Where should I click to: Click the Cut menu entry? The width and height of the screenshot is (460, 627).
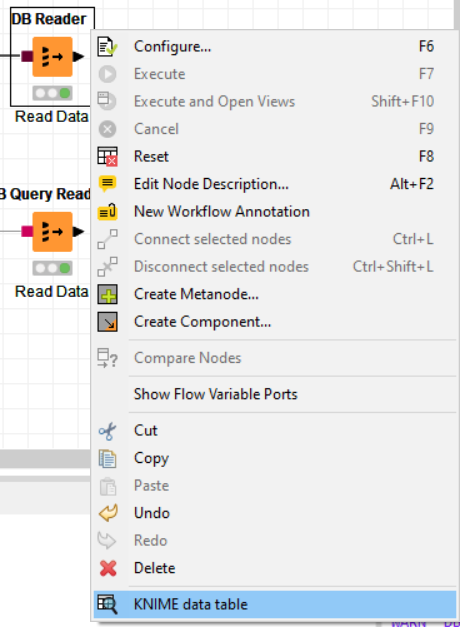click(274, 431)
